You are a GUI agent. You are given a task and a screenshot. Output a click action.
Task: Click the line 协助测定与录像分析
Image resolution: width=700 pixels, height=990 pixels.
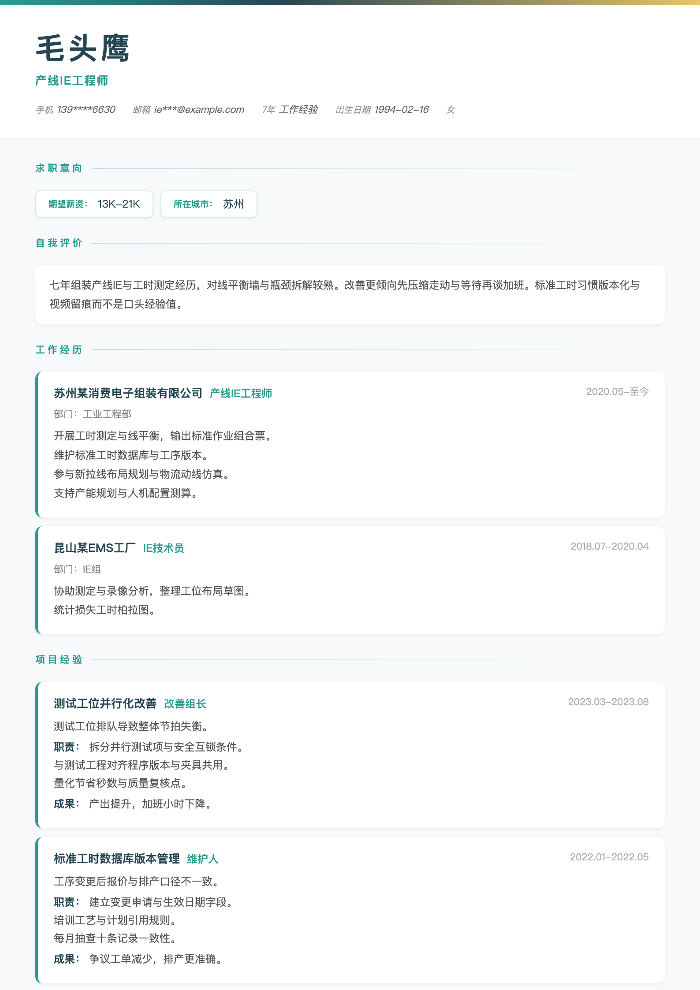pyautogui.click(x=153, y=592)
